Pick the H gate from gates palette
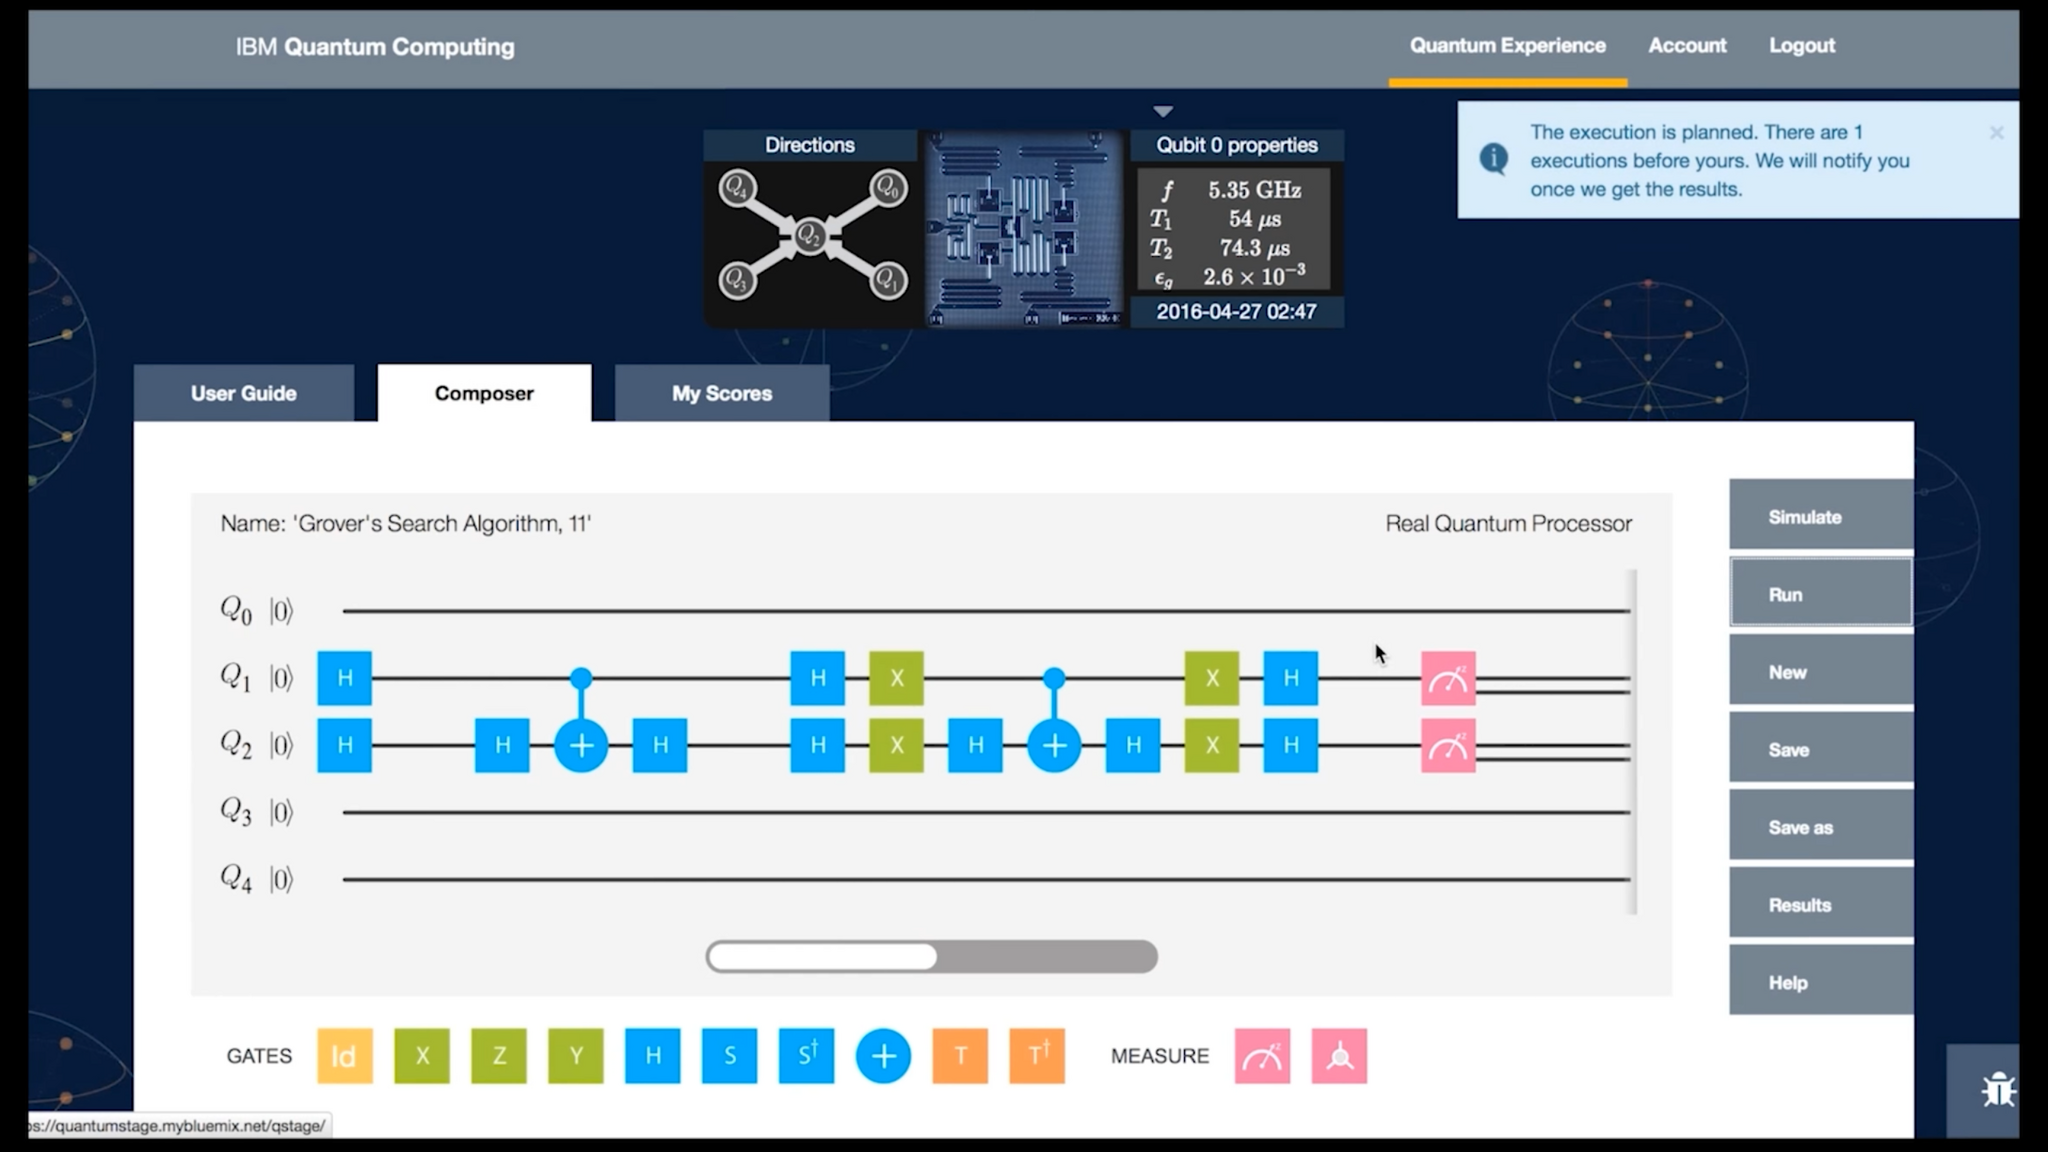2048x1152 pixels. coord(653,1056)
